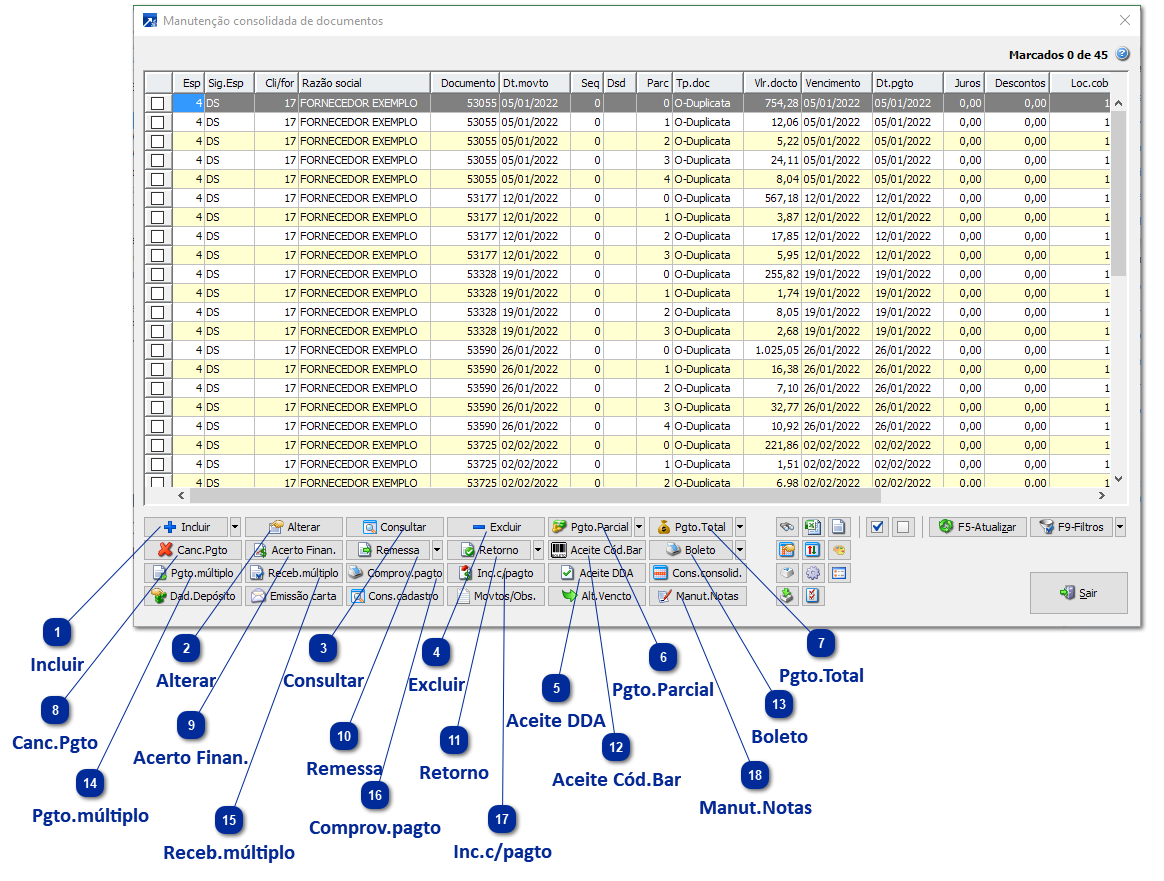Expand the dropdown arrow beside Incluir

(235, 527)
